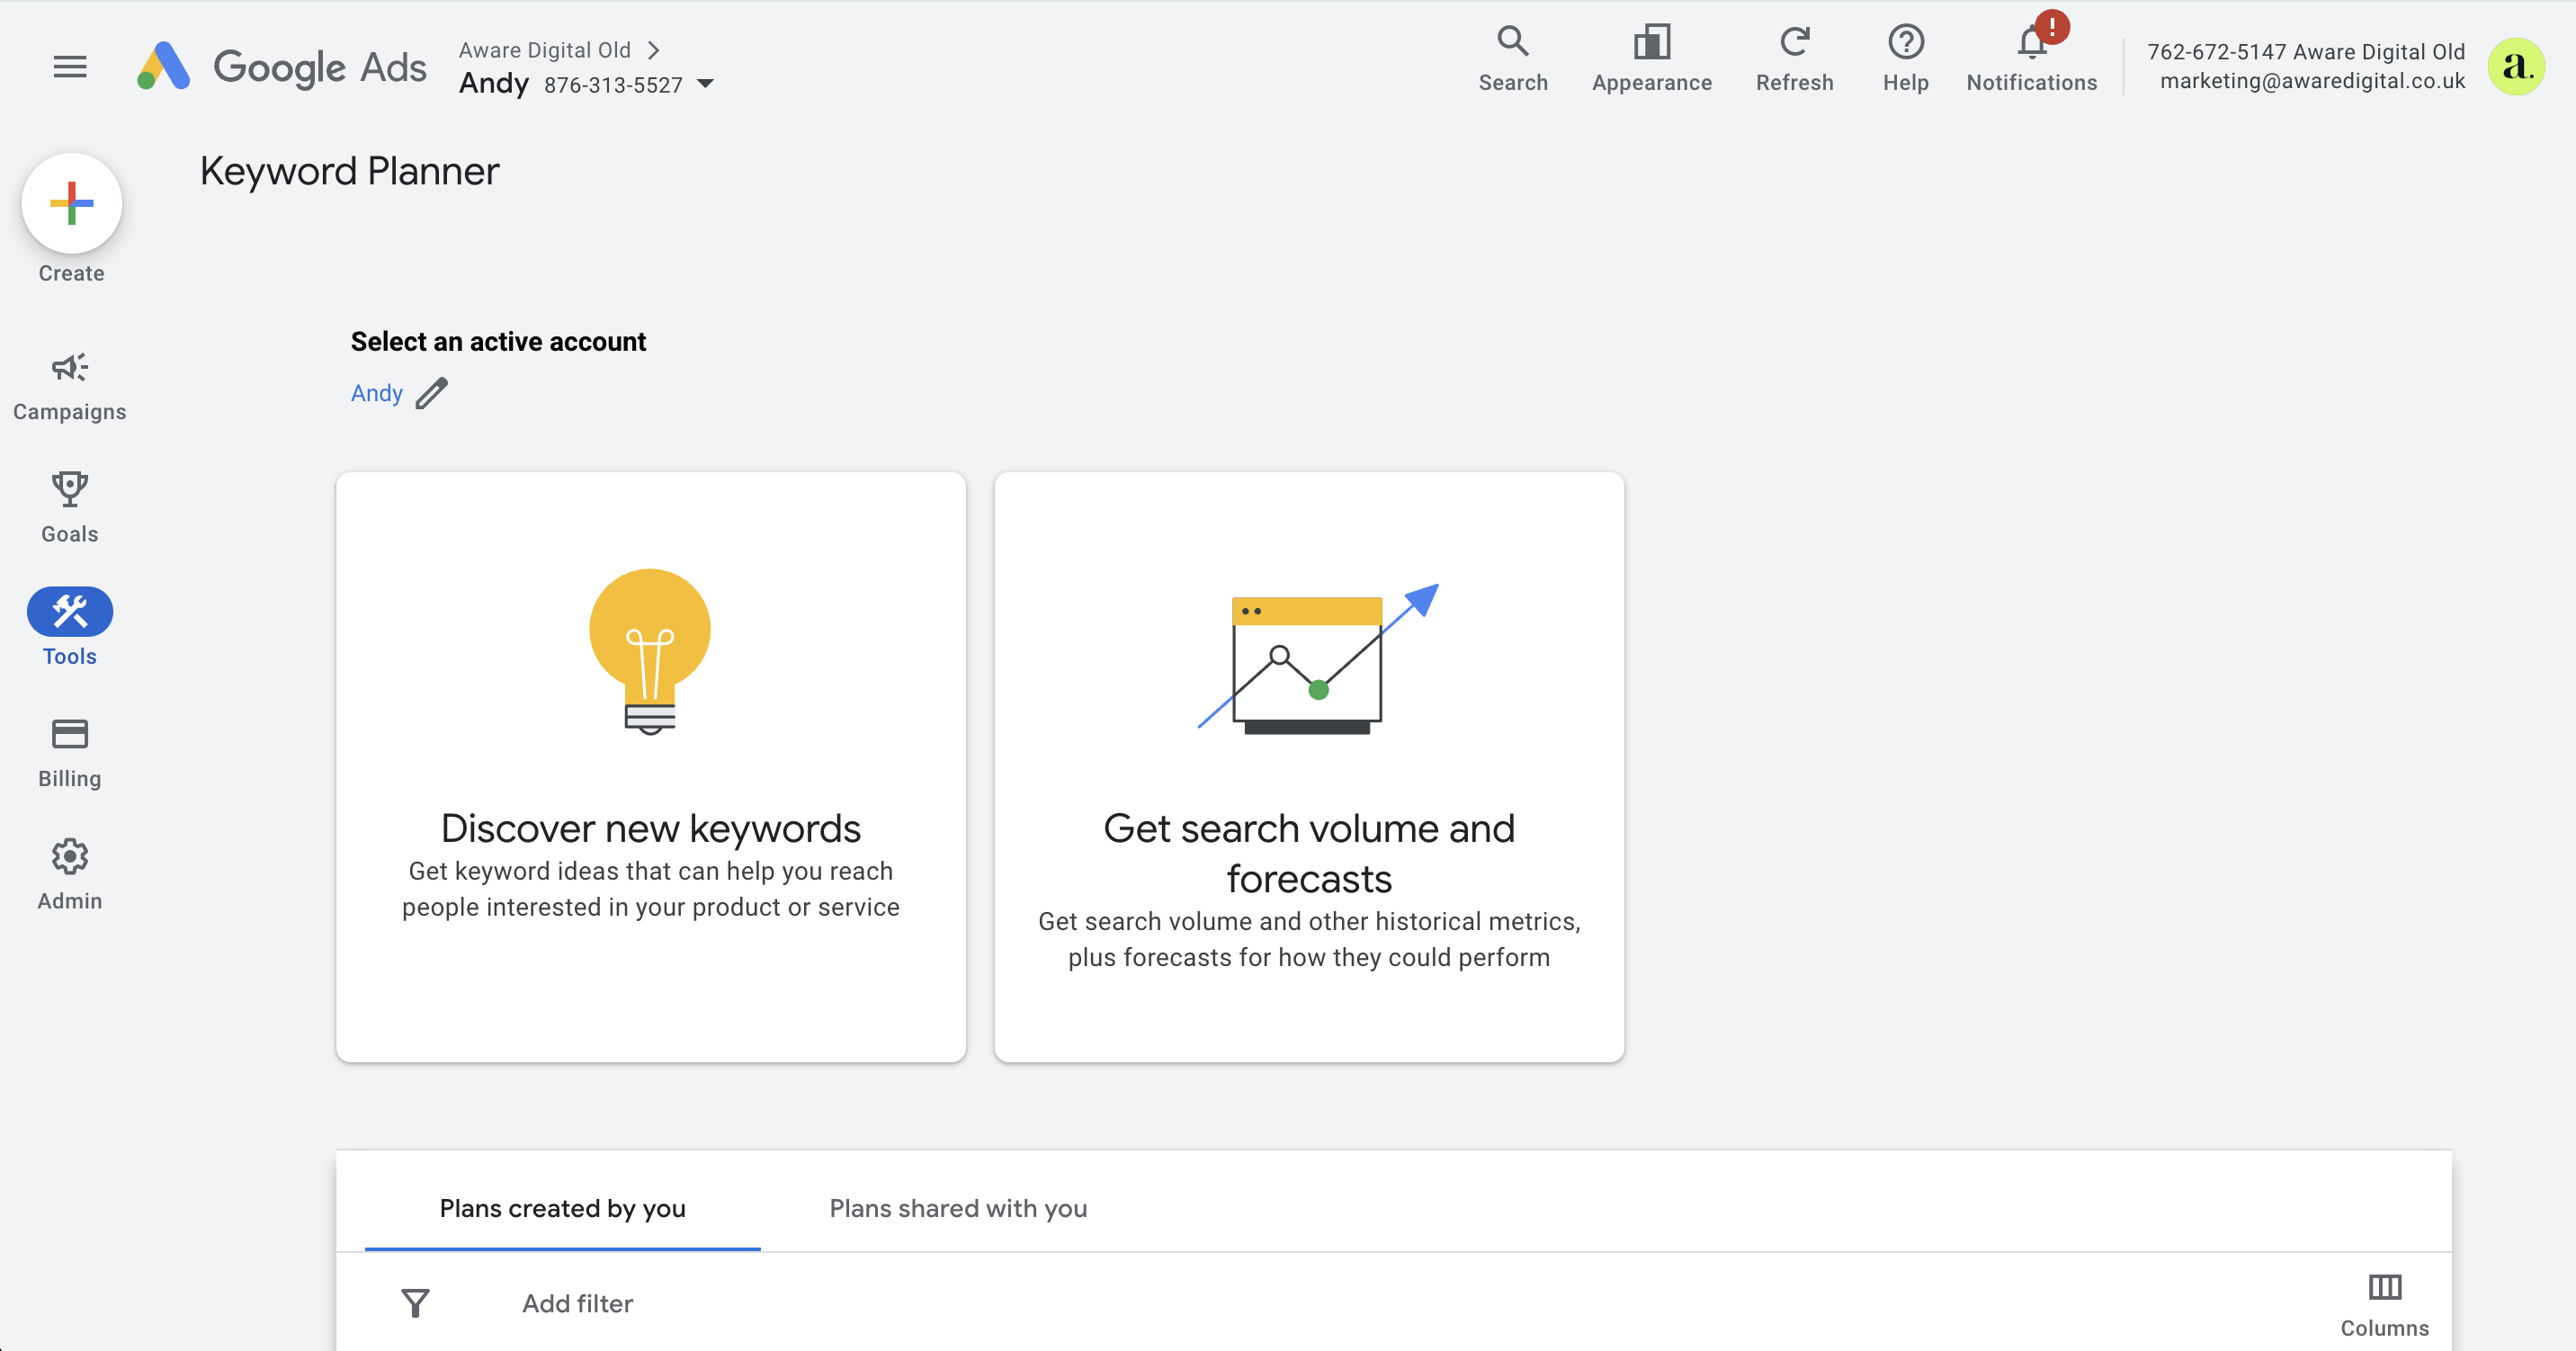This screenshot has width=2576, height=1351.
Task: Refresh the page via Refresh icon
Action: point(1794,59)
